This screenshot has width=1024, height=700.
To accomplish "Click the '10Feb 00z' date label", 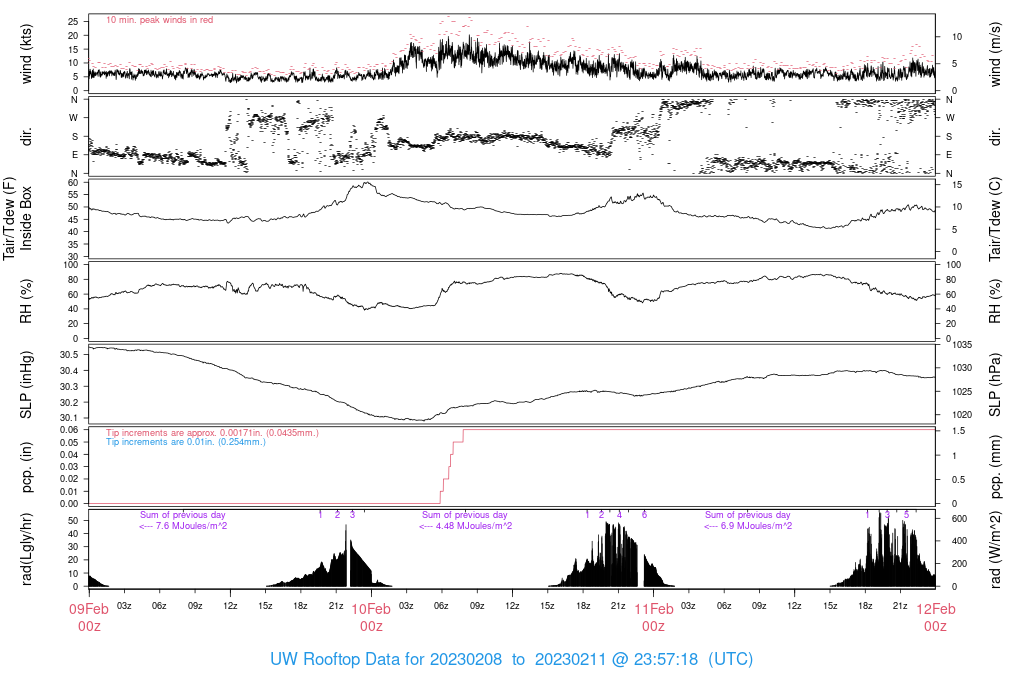I will tap(371, 618).
